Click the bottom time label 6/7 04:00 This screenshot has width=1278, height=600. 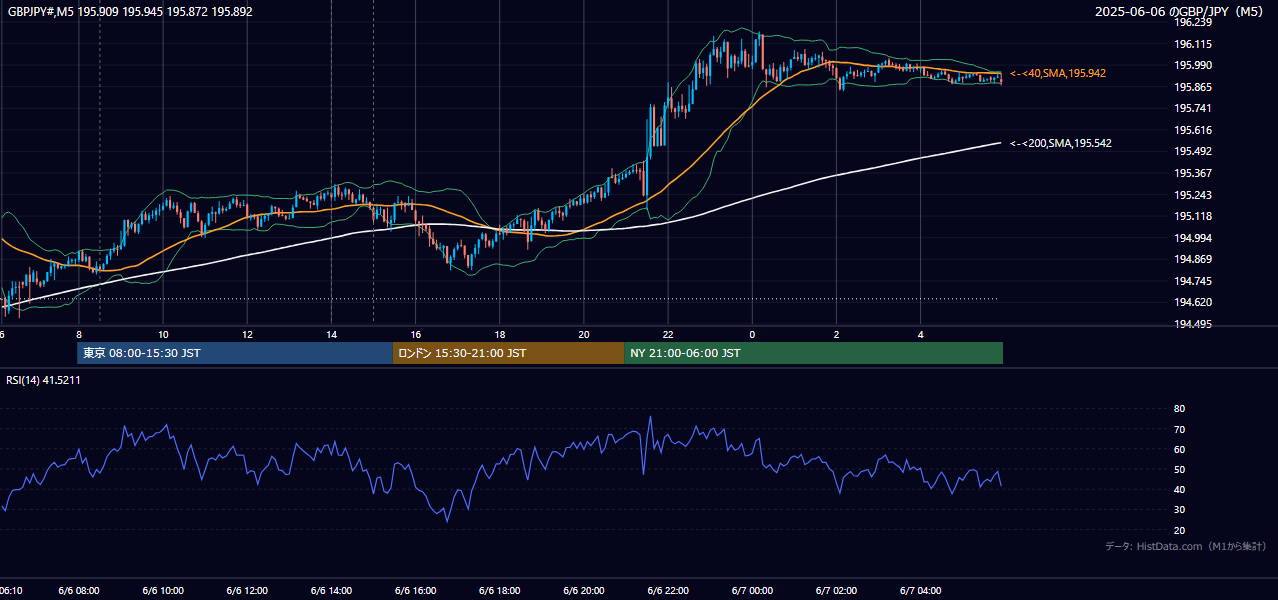[x=920, y=591]
